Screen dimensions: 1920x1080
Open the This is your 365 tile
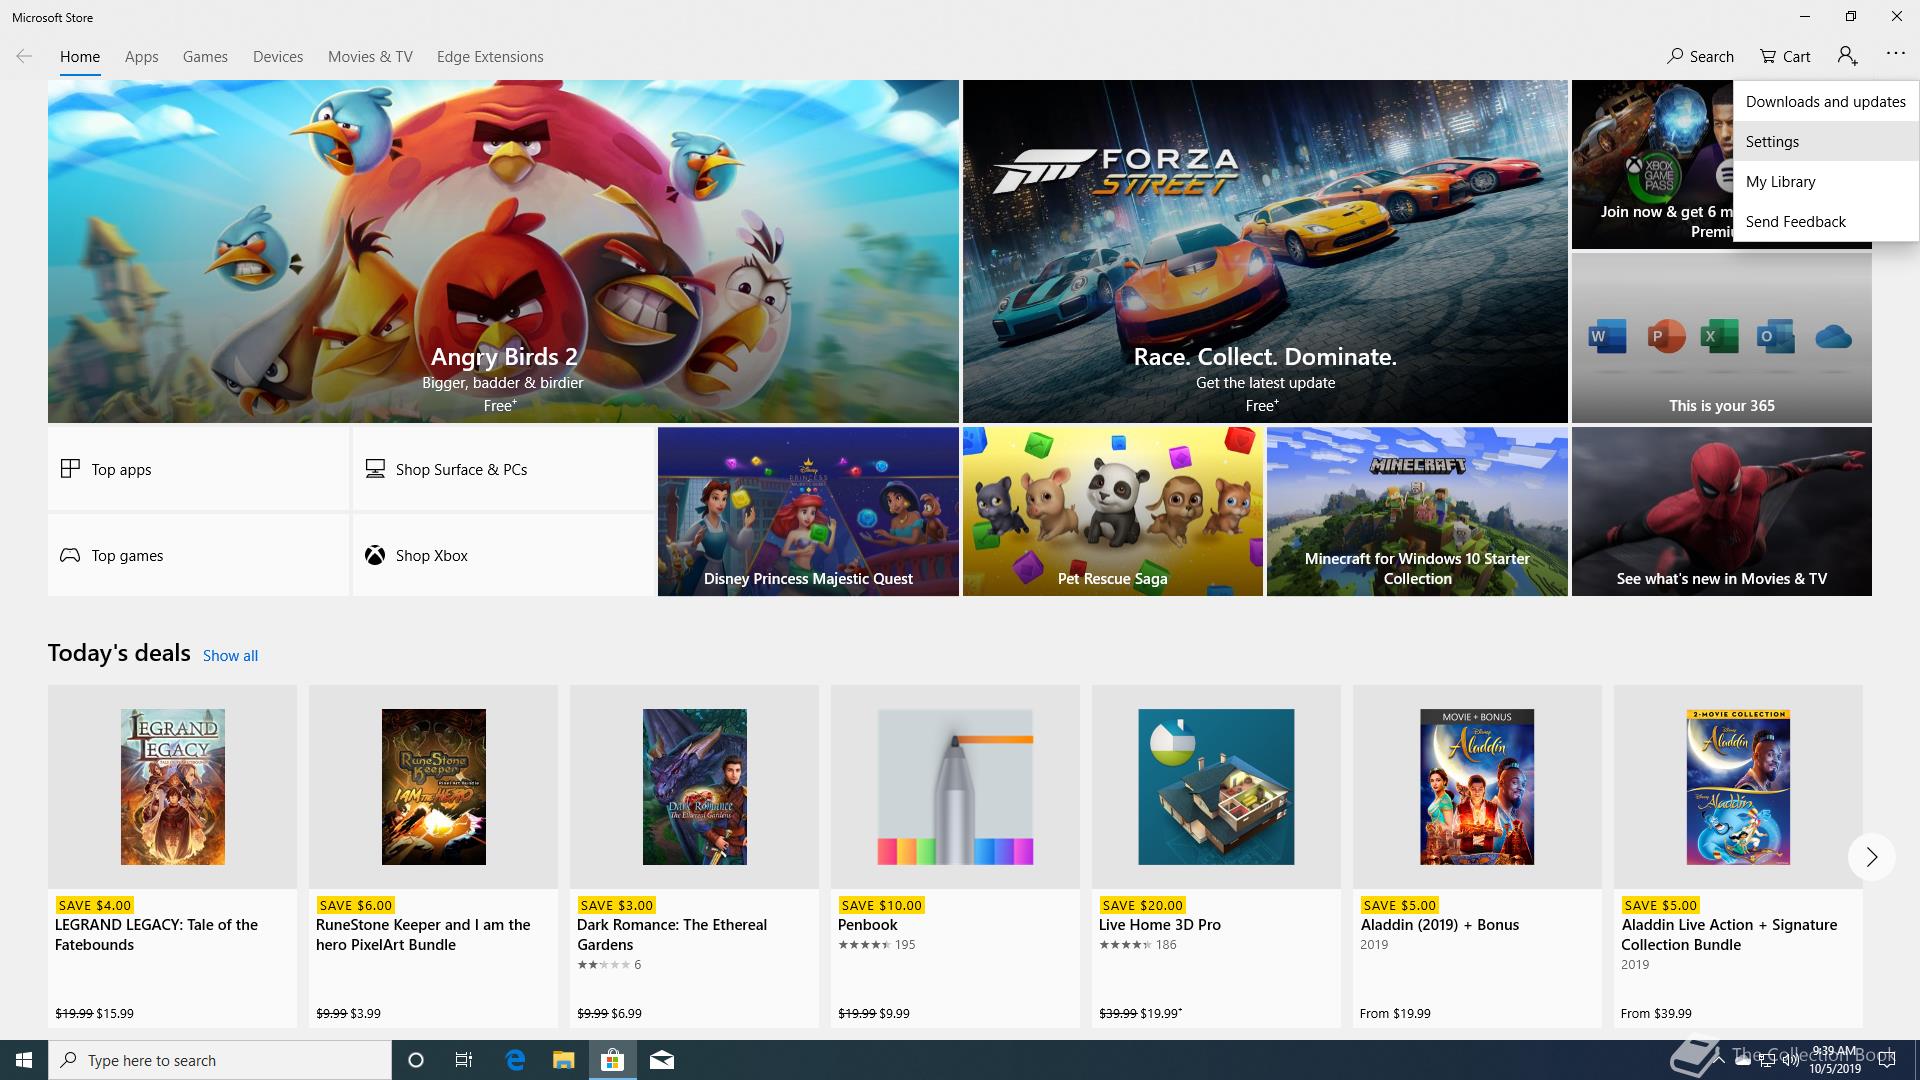coord(1721,338)
